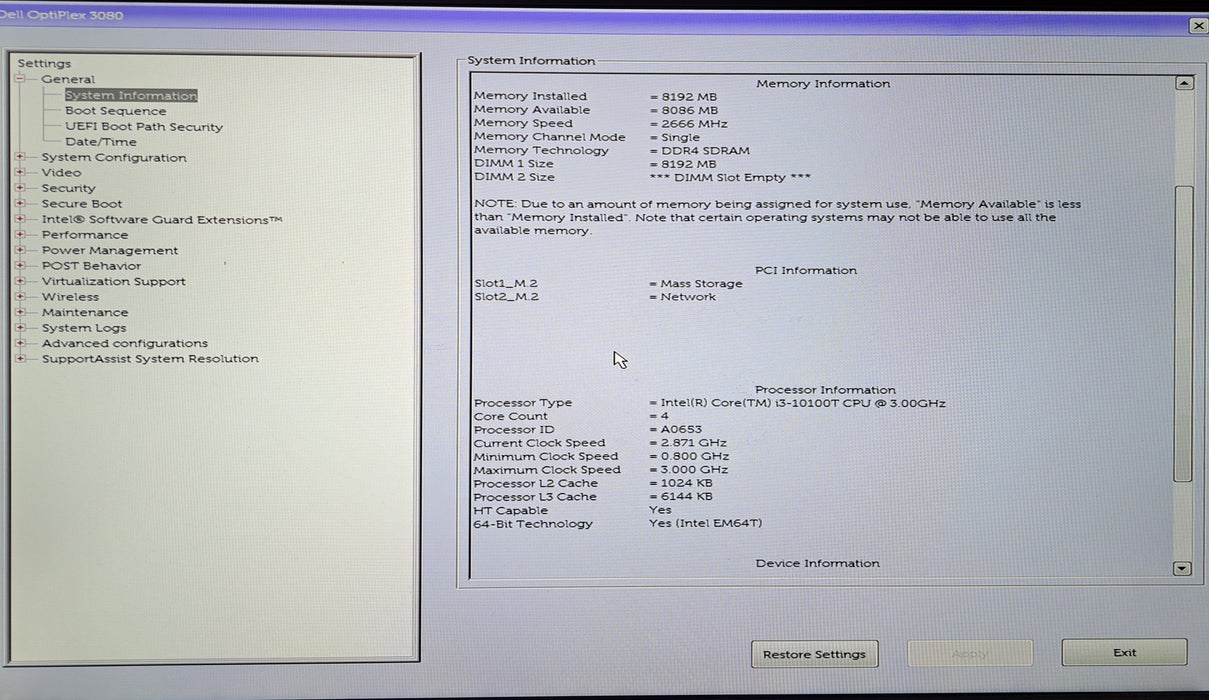Click the Processor L3 Cache value
The image size is (1209, 700).
681,497
